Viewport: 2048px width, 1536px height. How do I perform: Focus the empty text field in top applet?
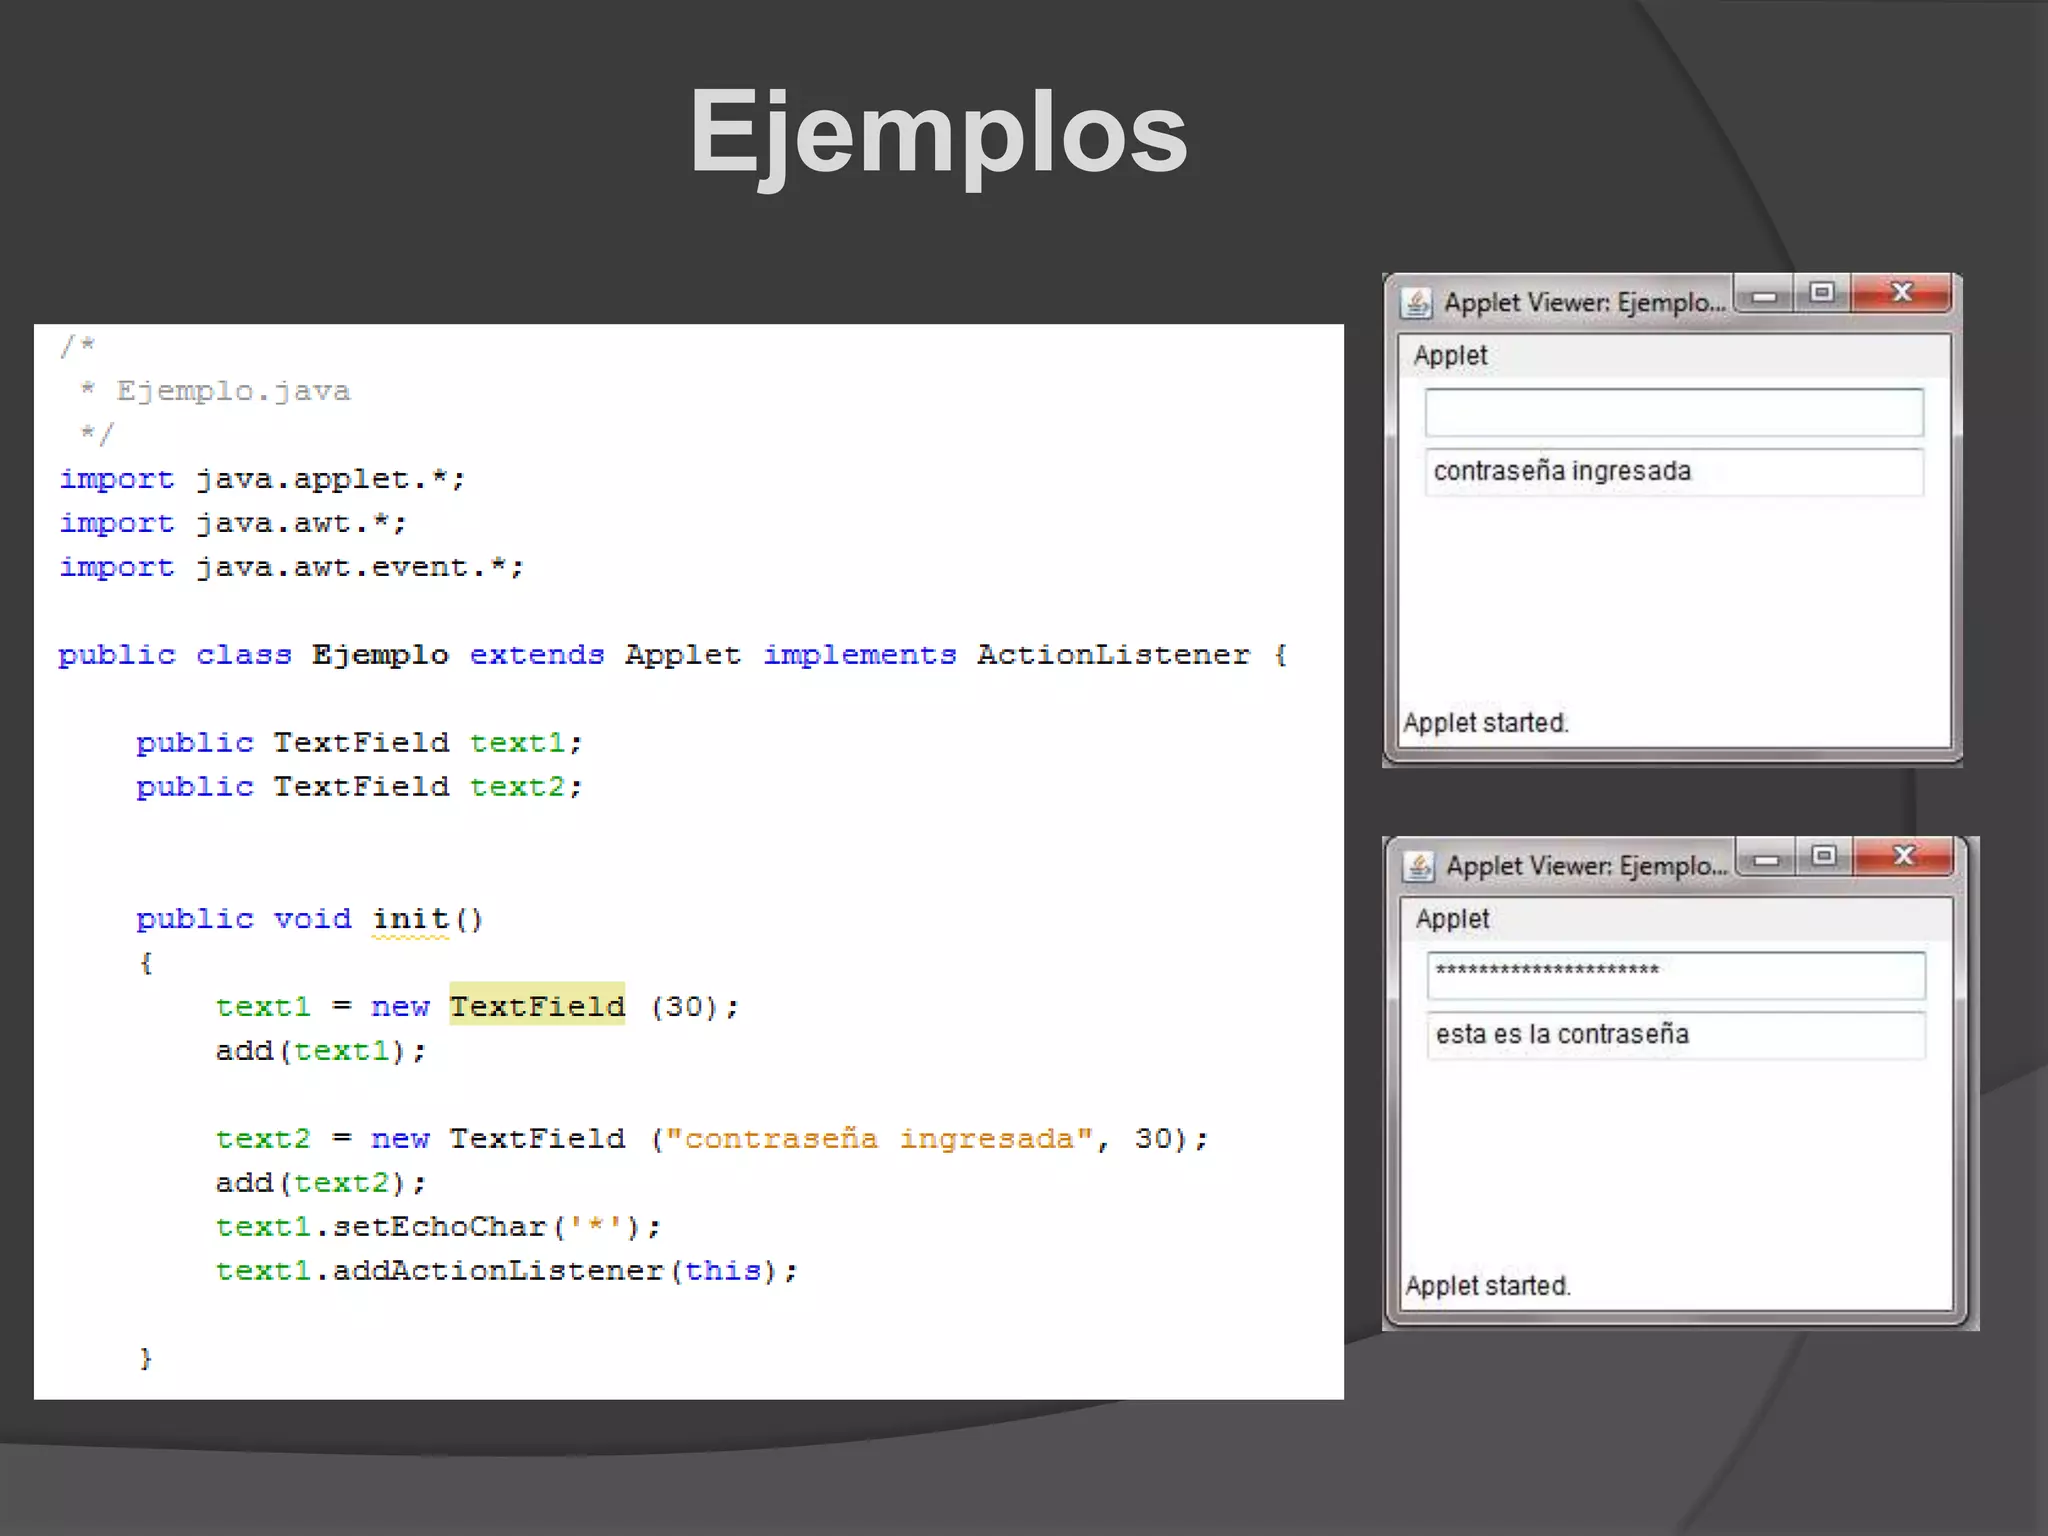tap(1673, 413)
